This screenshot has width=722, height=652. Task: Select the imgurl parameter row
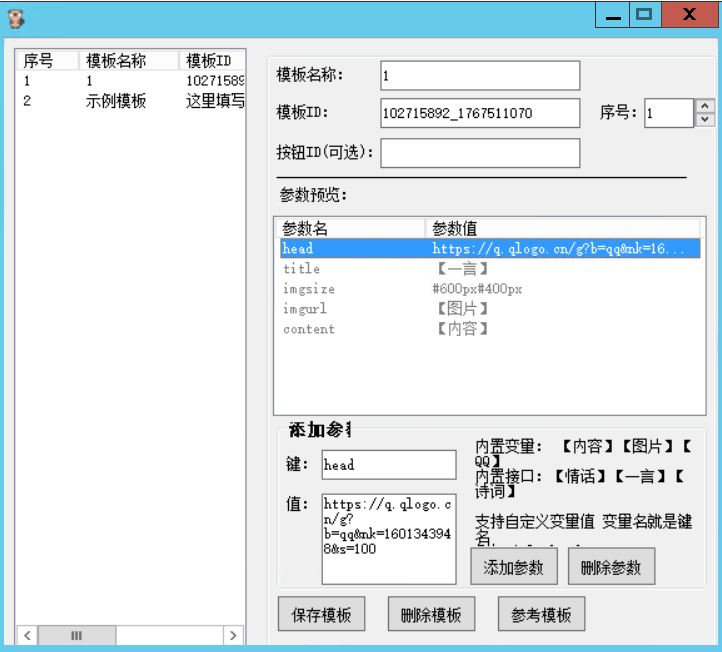click(x=305, y=309)
